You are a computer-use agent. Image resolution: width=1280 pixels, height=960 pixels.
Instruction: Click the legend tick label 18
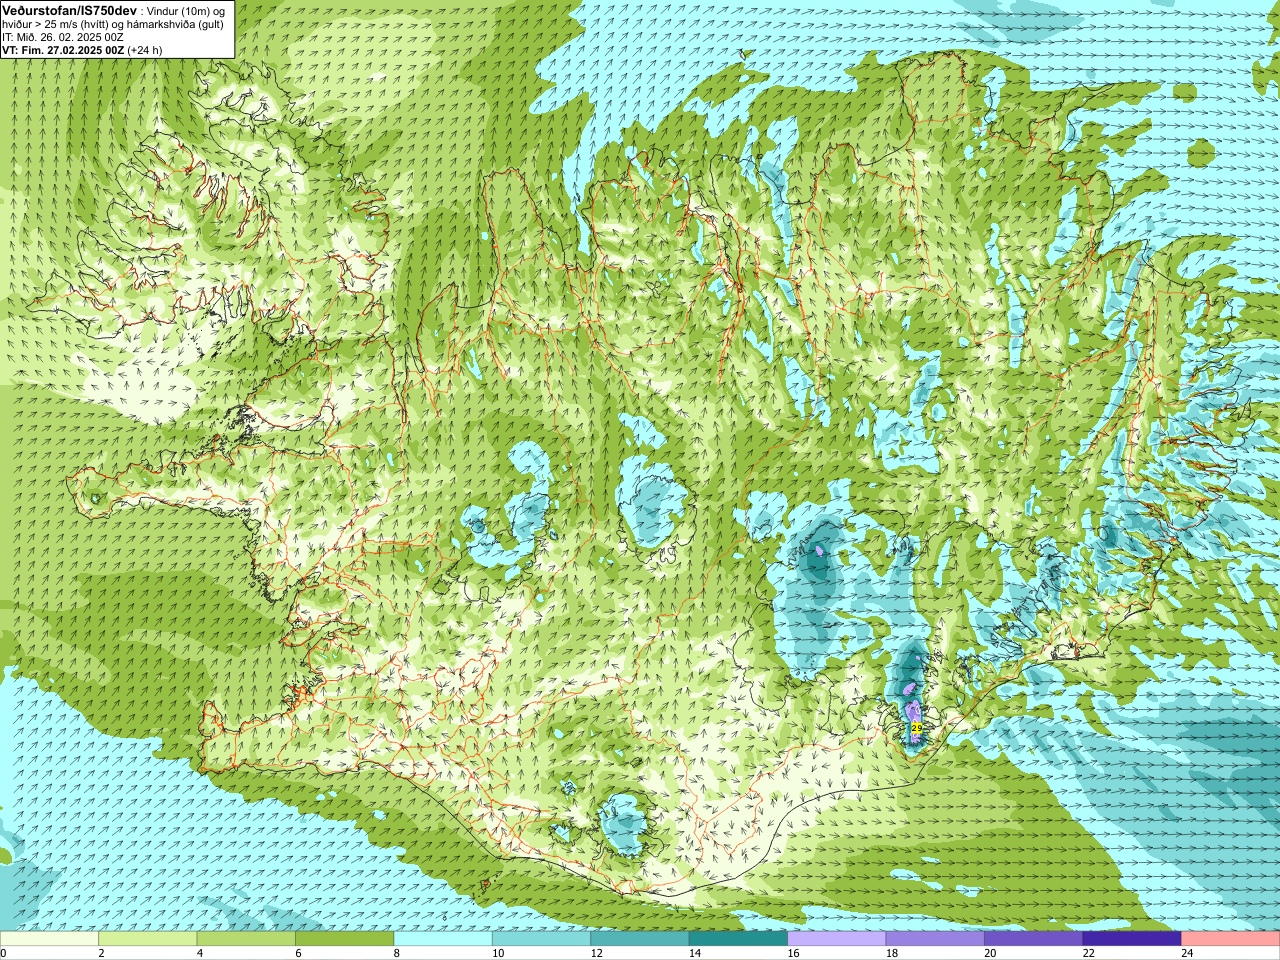pos(891,953)
